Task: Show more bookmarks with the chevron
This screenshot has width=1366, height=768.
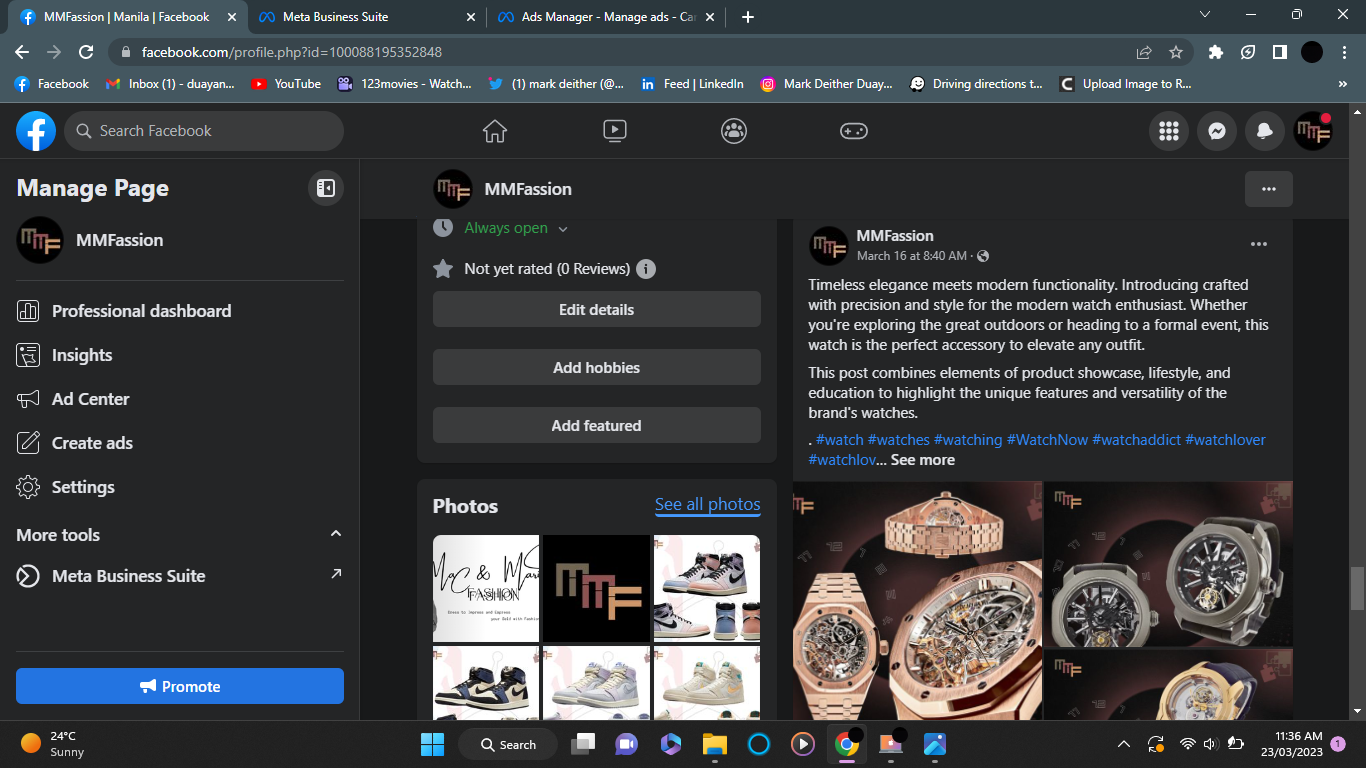Action: click(x=1343, y=84)
